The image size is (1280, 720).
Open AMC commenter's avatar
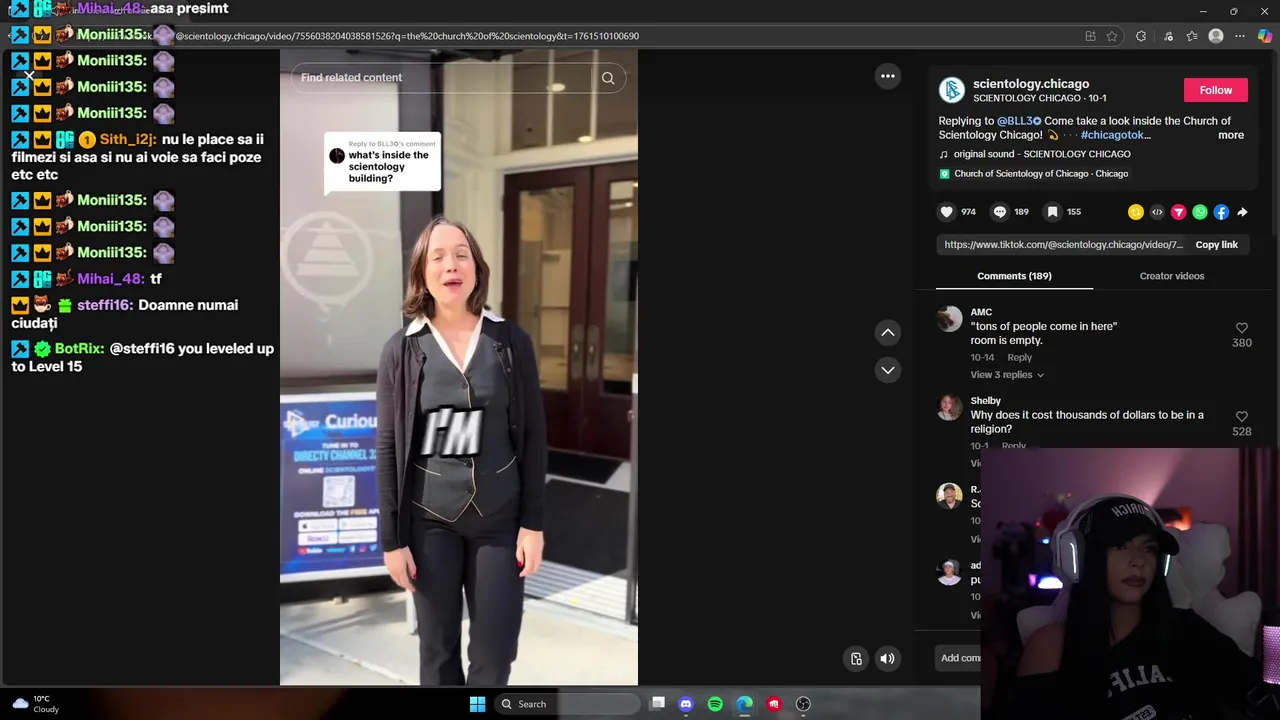click(949, 319)
